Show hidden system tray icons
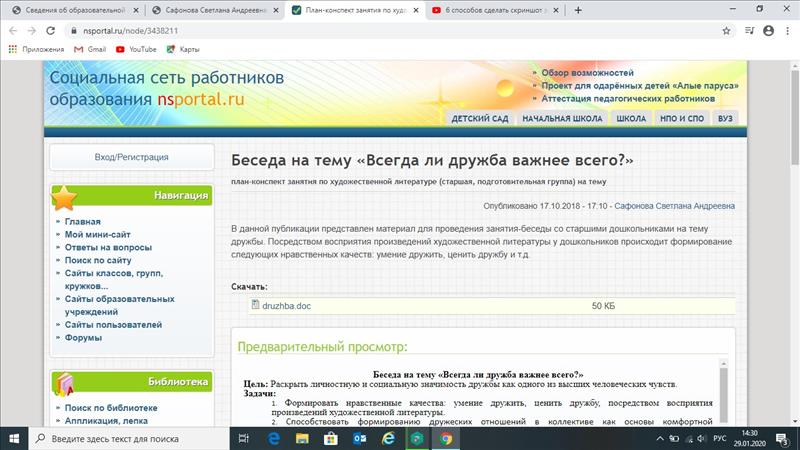 coord(664,438)
